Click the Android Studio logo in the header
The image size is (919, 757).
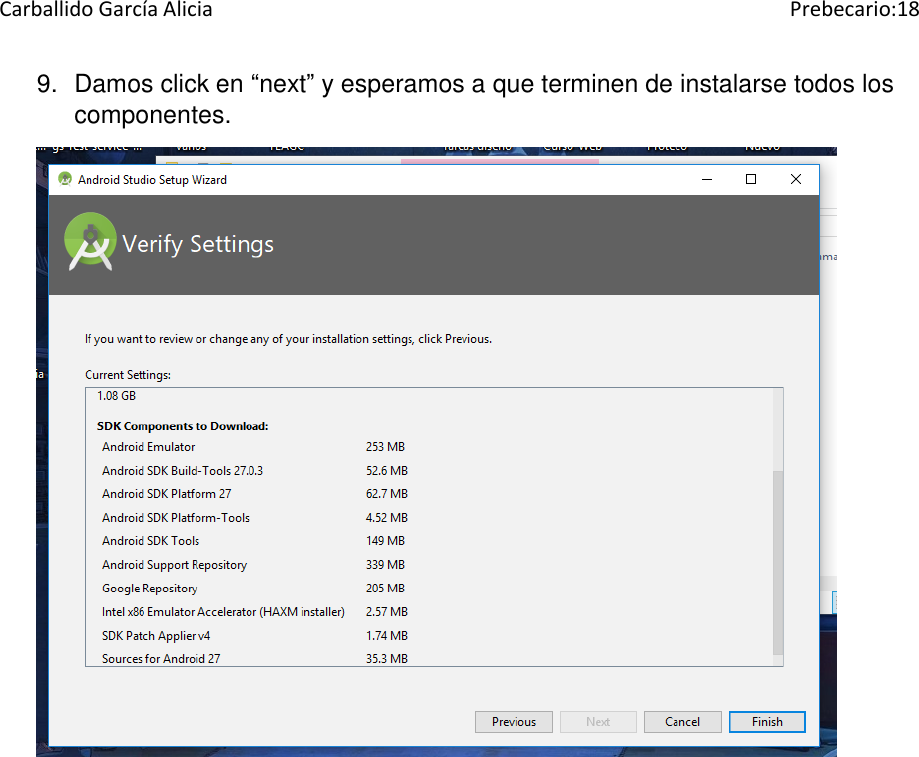[90, 241]
